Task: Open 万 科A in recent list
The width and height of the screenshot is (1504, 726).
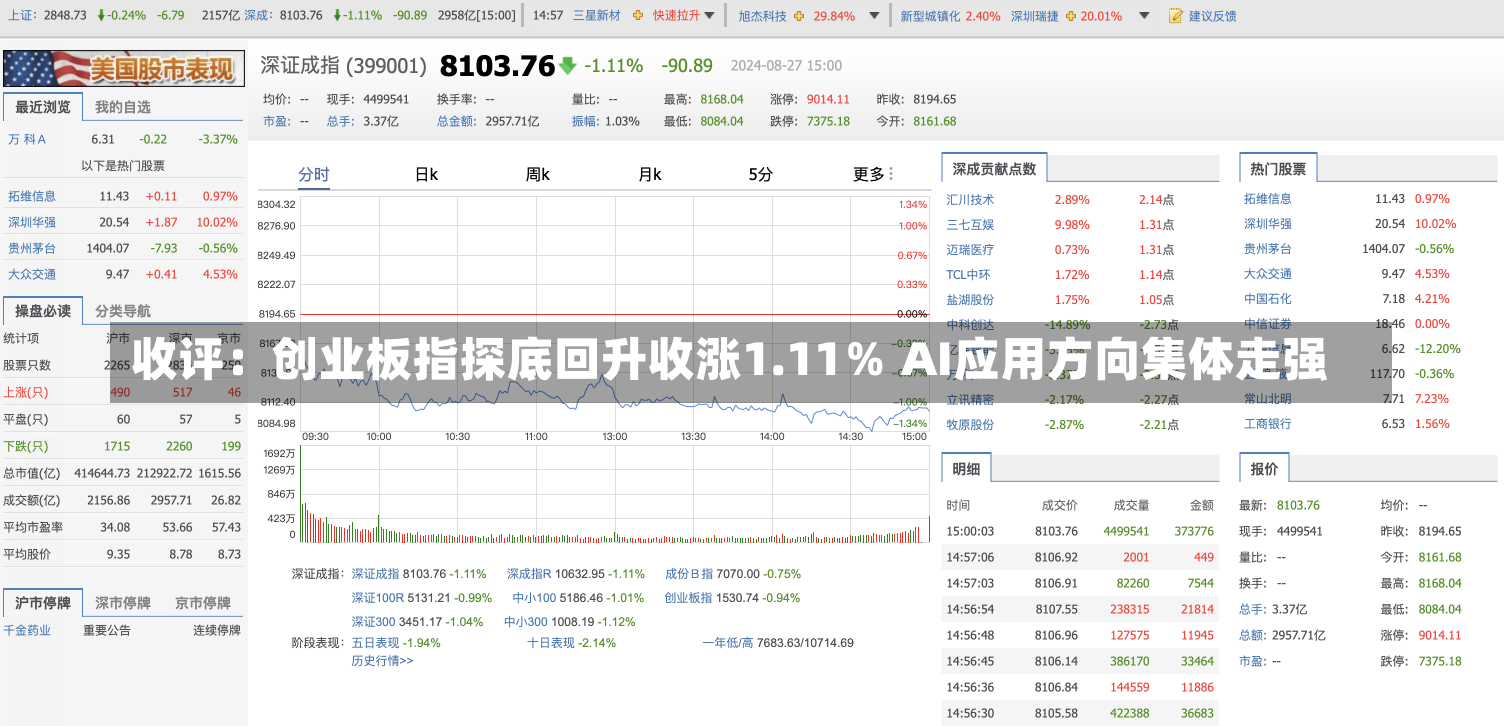Action: (x=28, y=139)
